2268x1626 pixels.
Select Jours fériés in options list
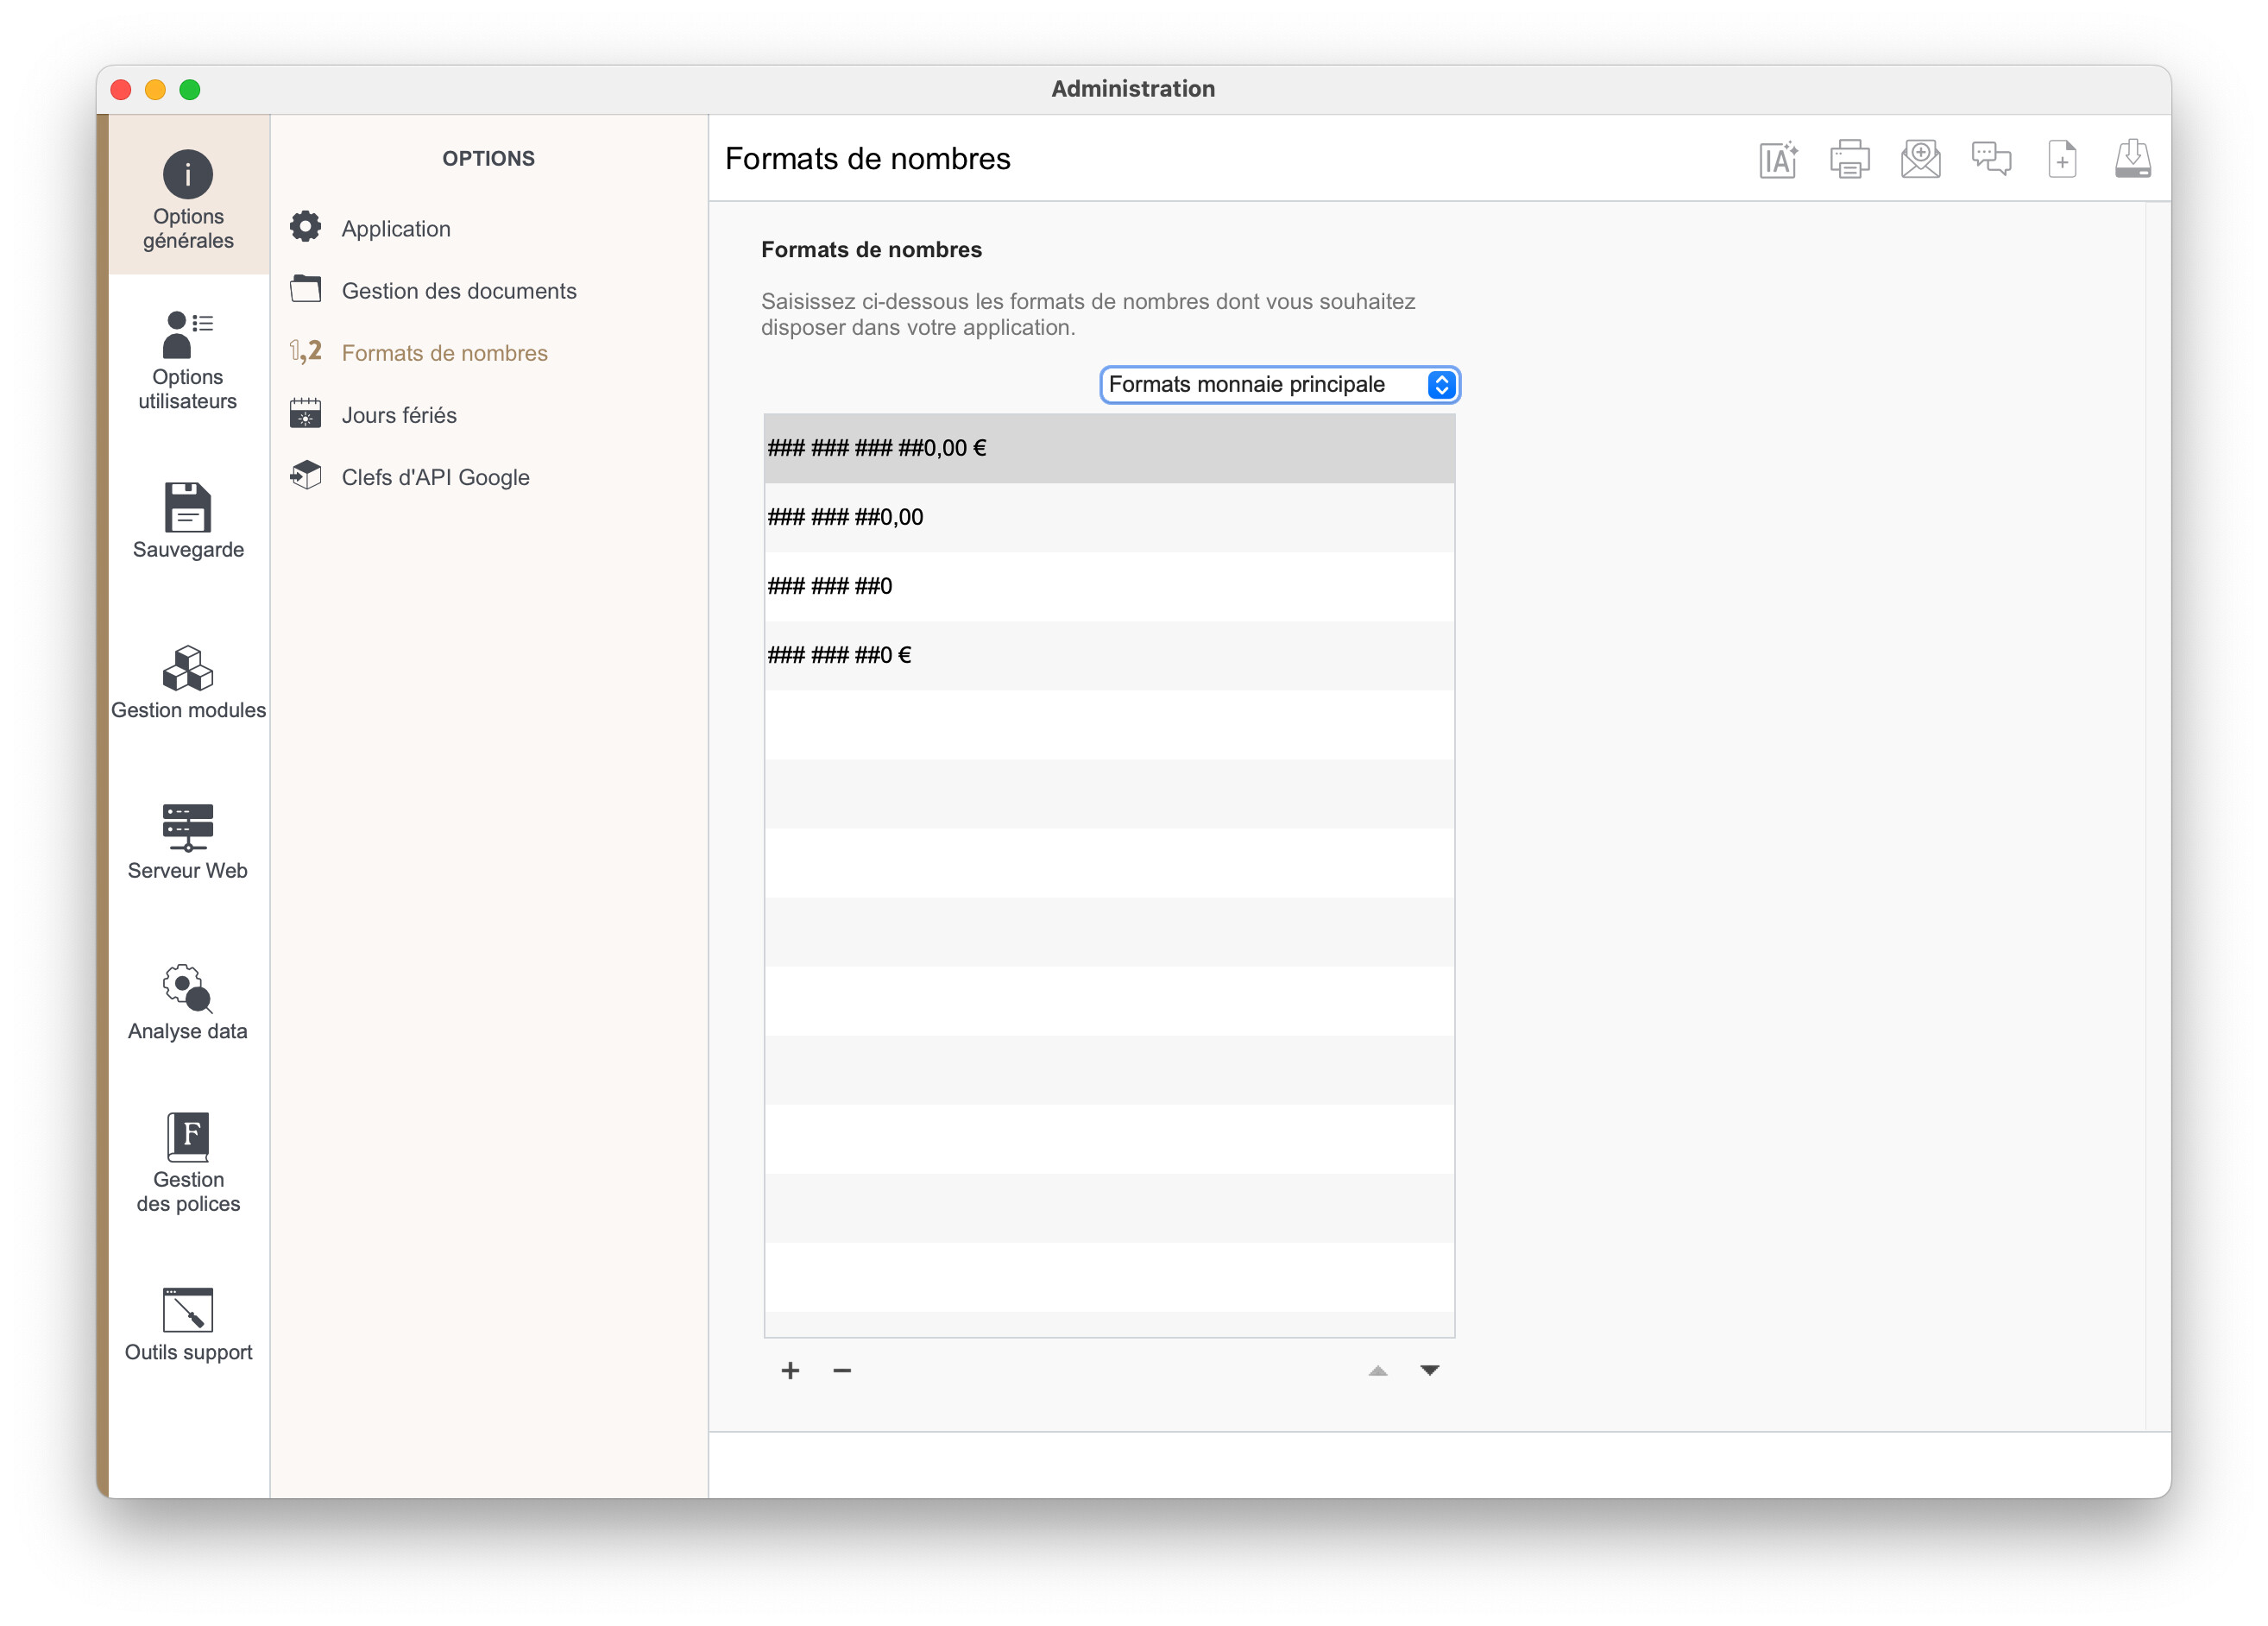pos(398,415)
